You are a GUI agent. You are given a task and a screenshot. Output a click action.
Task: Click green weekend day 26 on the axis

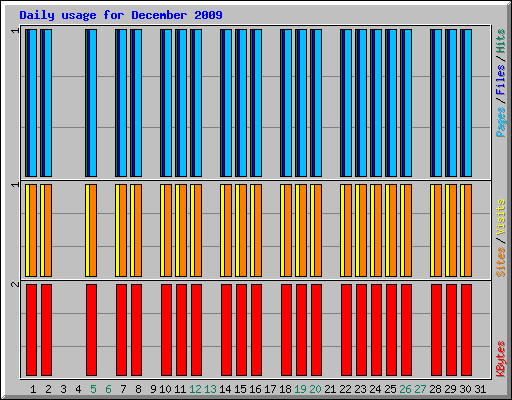(405, 389)
